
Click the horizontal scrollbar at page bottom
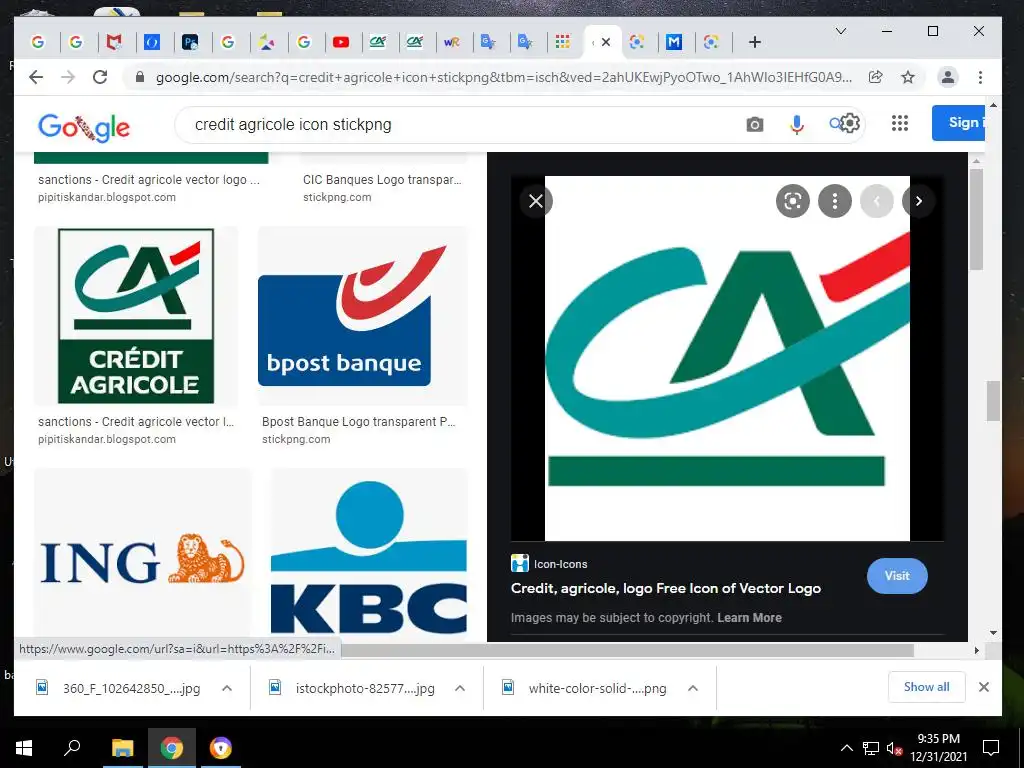pyautogui.click(x=627, y=650)
